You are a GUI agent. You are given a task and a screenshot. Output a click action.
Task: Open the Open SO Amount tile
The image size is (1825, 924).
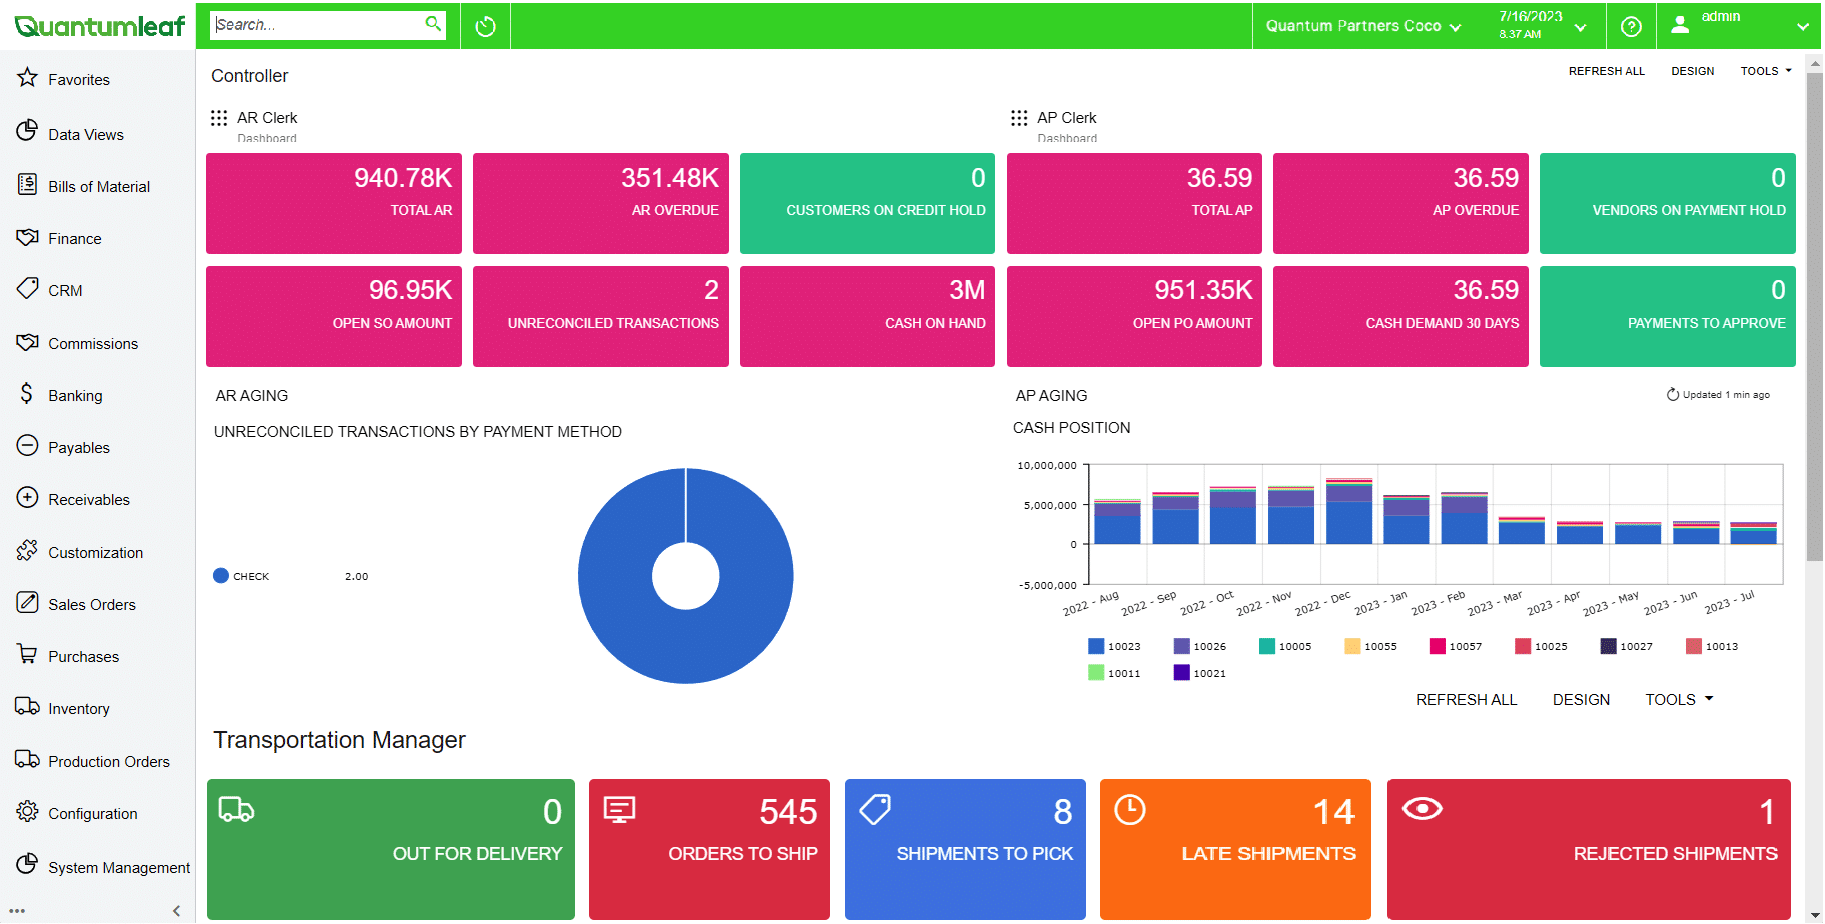(334, 316)
